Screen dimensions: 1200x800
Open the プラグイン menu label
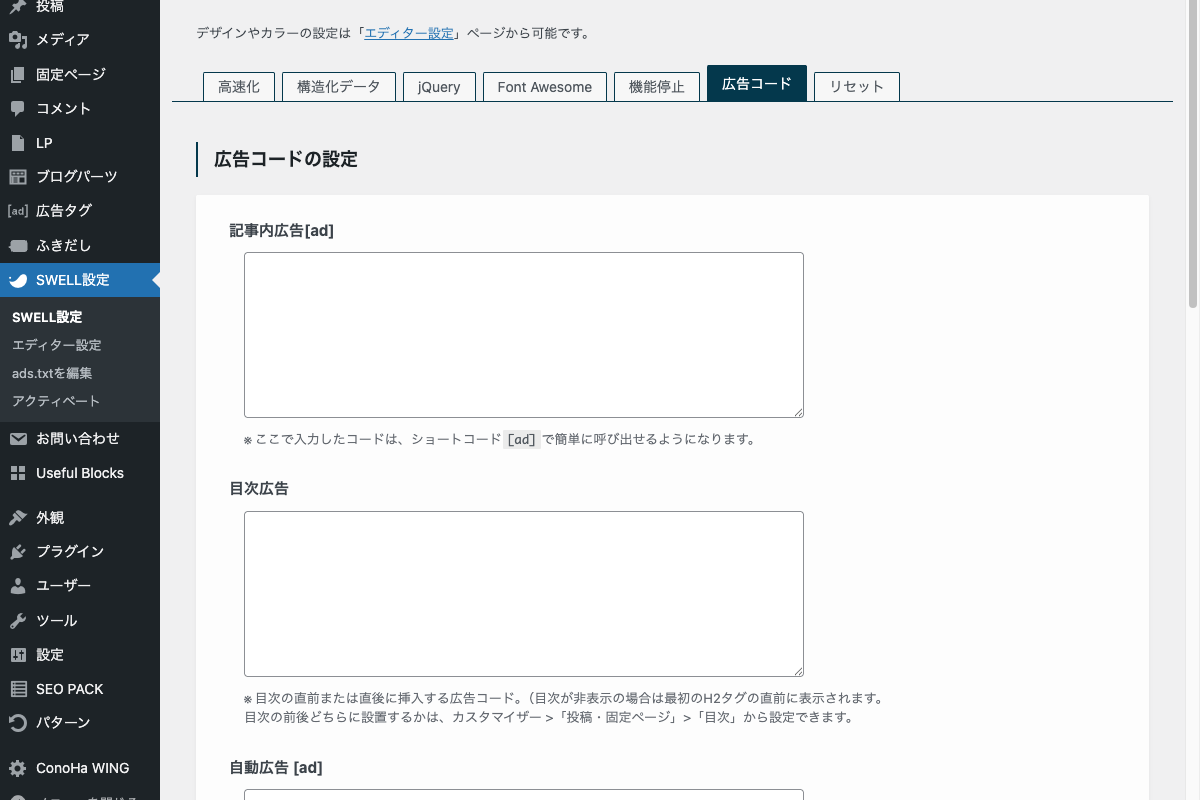pyautogui.click(x=70, y=552)
